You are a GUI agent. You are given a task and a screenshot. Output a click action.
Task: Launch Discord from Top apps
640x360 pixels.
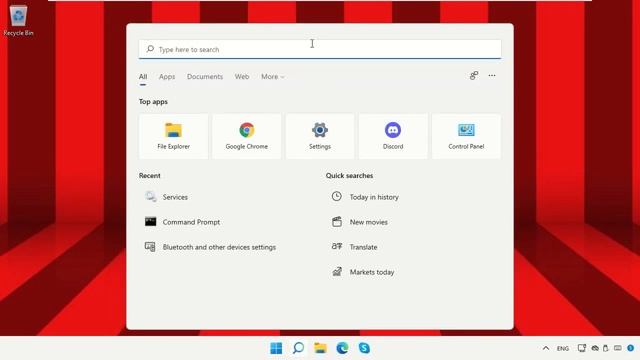(x=393, y=136)
